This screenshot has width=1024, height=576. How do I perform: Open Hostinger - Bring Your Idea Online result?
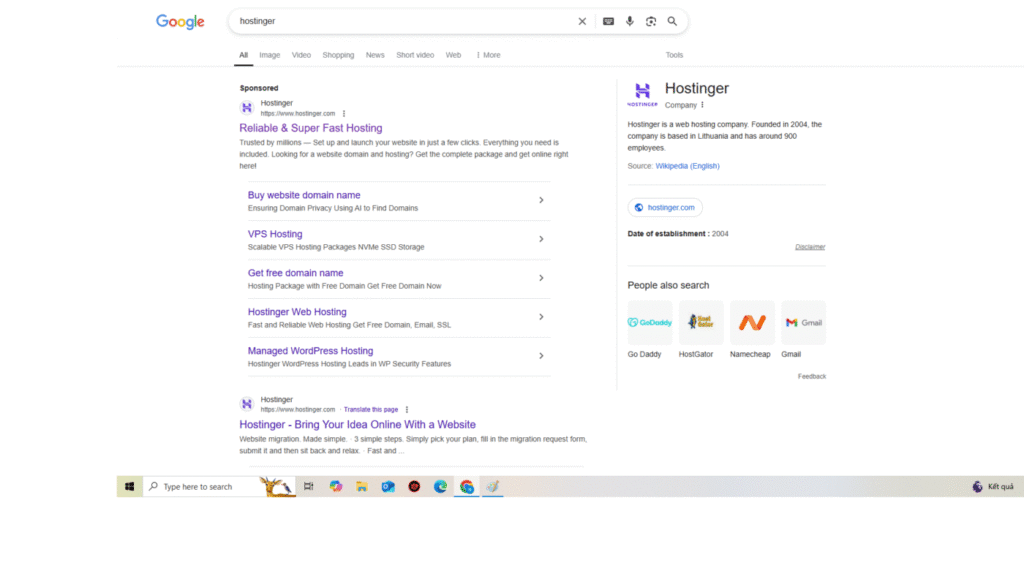357,424
